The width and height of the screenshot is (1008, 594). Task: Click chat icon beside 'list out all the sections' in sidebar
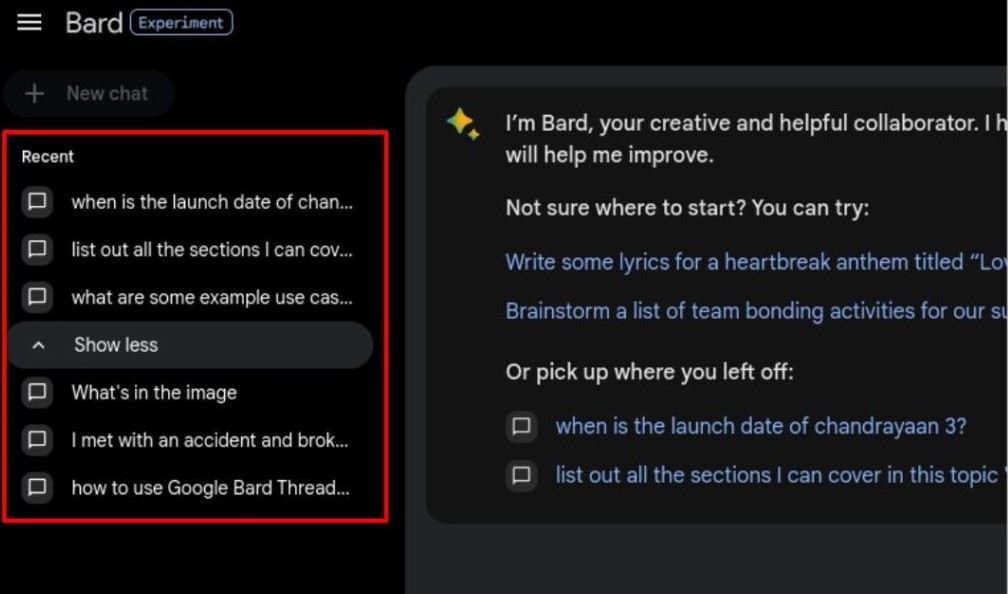[x=37, y=249]
